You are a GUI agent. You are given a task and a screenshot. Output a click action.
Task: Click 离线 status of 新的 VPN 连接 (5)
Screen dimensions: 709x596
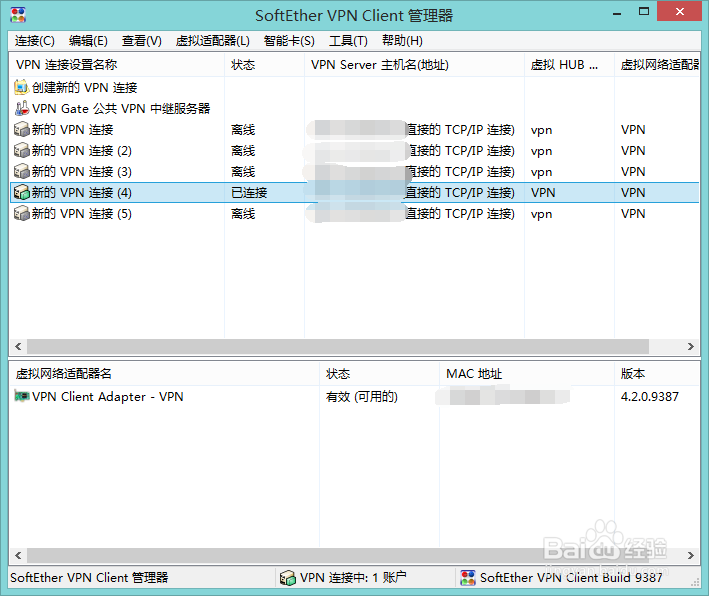[x=243, y=213]
